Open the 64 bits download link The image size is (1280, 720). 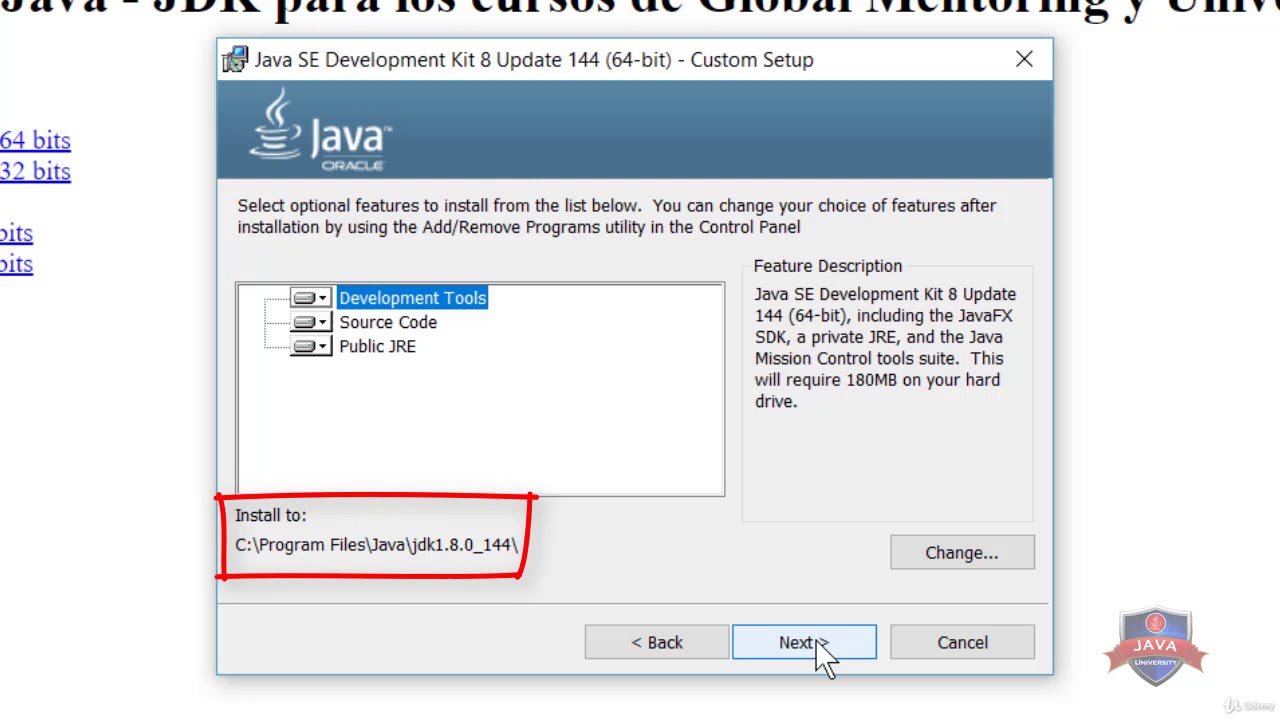tap(35, 140)
